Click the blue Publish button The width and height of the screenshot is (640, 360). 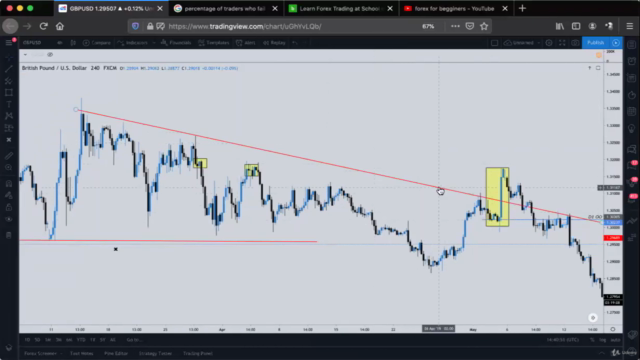(x=596, y=42)
